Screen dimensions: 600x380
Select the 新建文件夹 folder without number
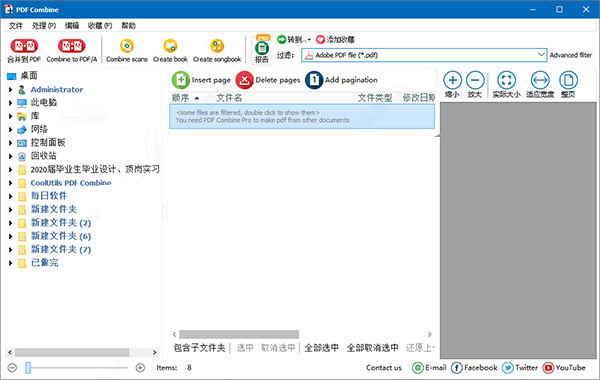pos(54,209)
